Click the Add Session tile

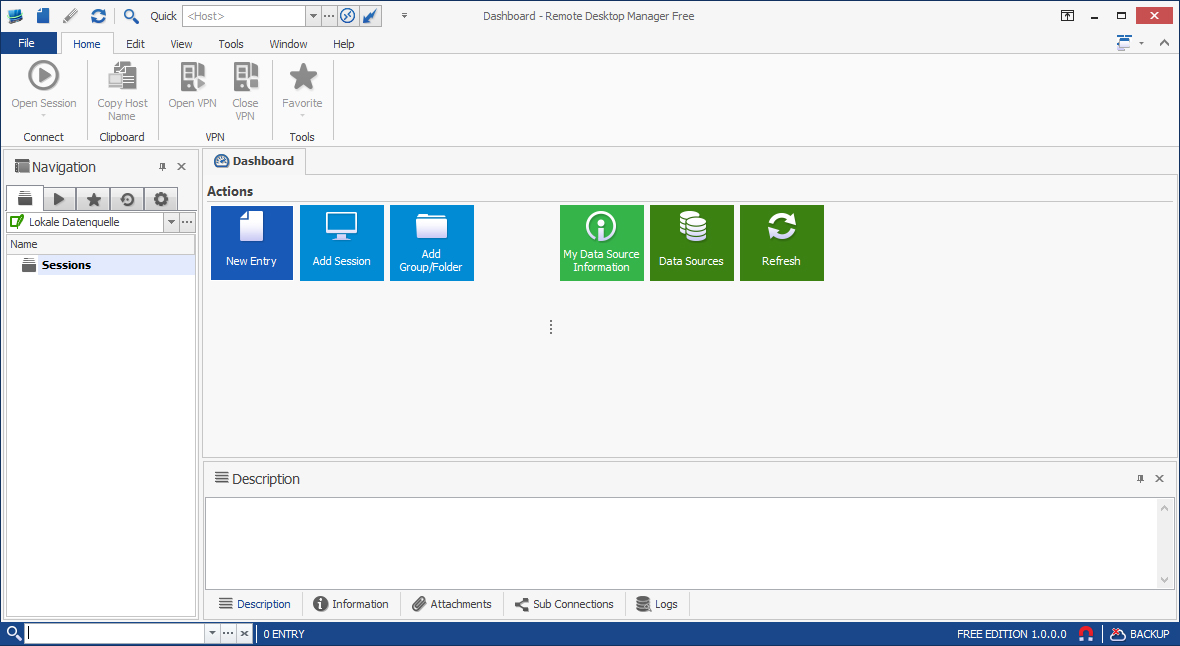pyautogui.click(x=341, y=243)
